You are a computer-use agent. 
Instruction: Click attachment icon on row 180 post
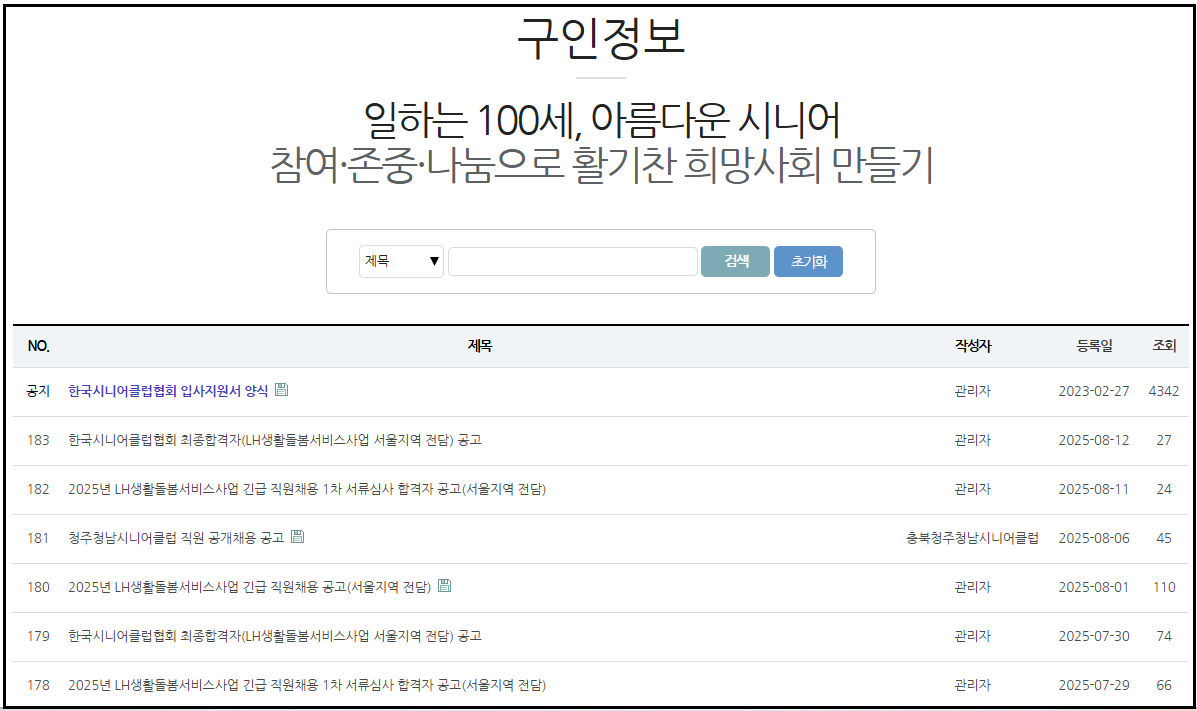tap(444, 586)
